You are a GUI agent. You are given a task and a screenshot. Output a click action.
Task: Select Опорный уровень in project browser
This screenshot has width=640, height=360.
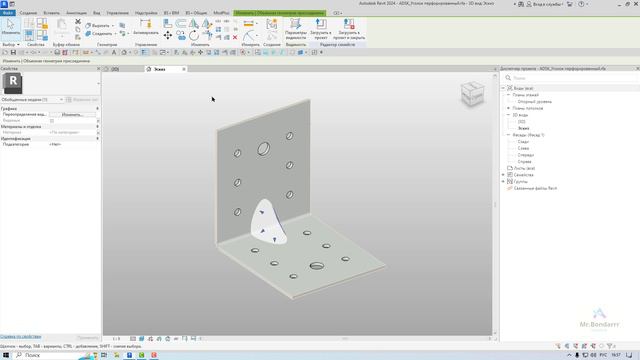coord(534,102)
